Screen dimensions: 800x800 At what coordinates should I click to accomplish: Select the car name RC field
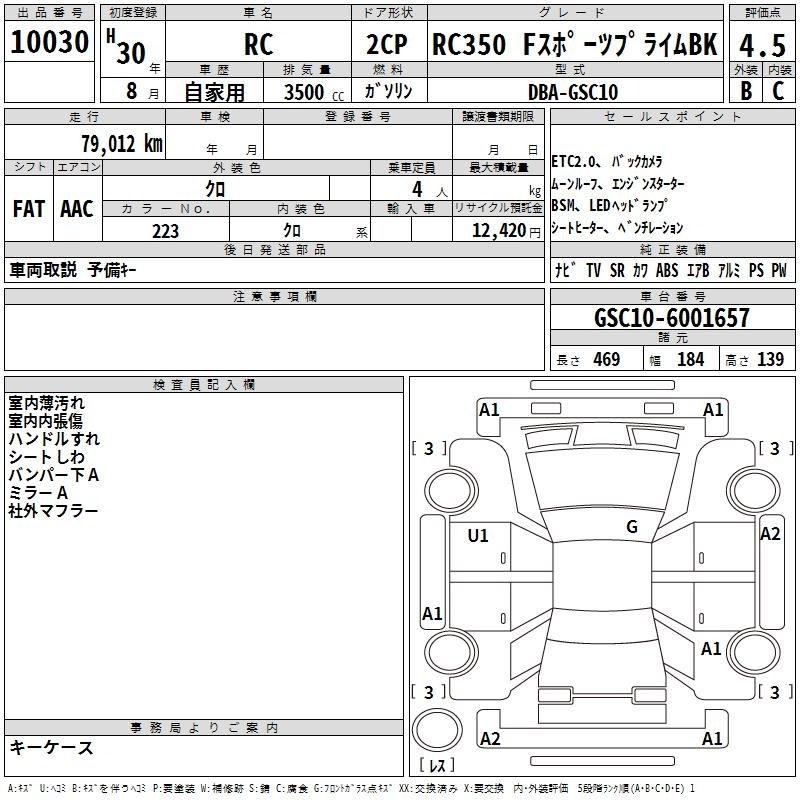(258, 46)
